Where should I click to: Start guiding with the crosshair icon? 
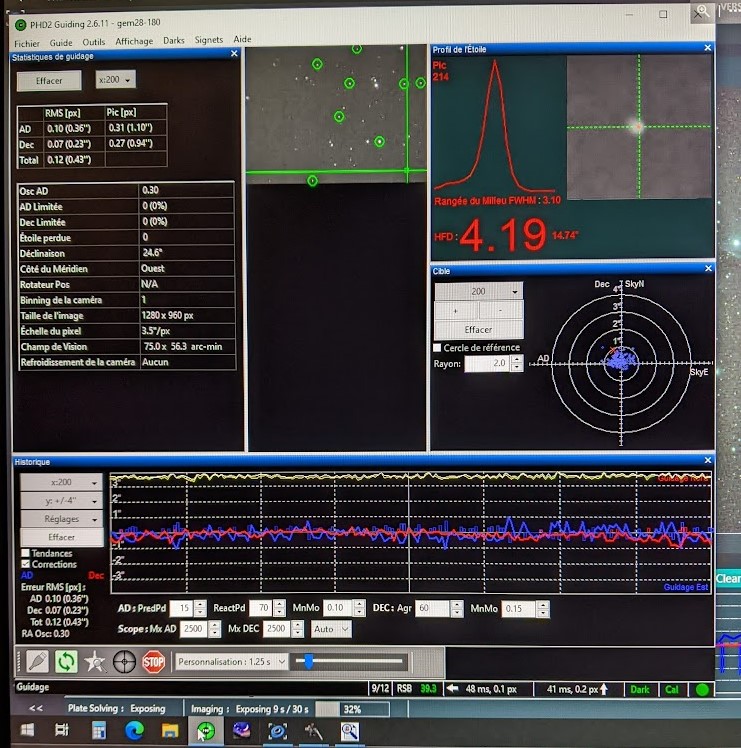[x=124, y=662]
